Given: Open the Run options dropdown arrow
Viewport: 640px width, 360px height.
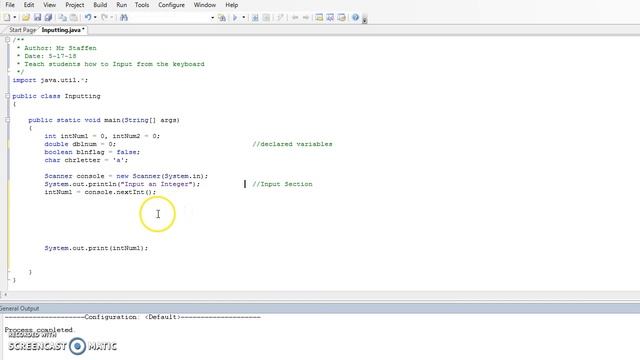Looking at the screenshot, I should (x=244, y=18).
